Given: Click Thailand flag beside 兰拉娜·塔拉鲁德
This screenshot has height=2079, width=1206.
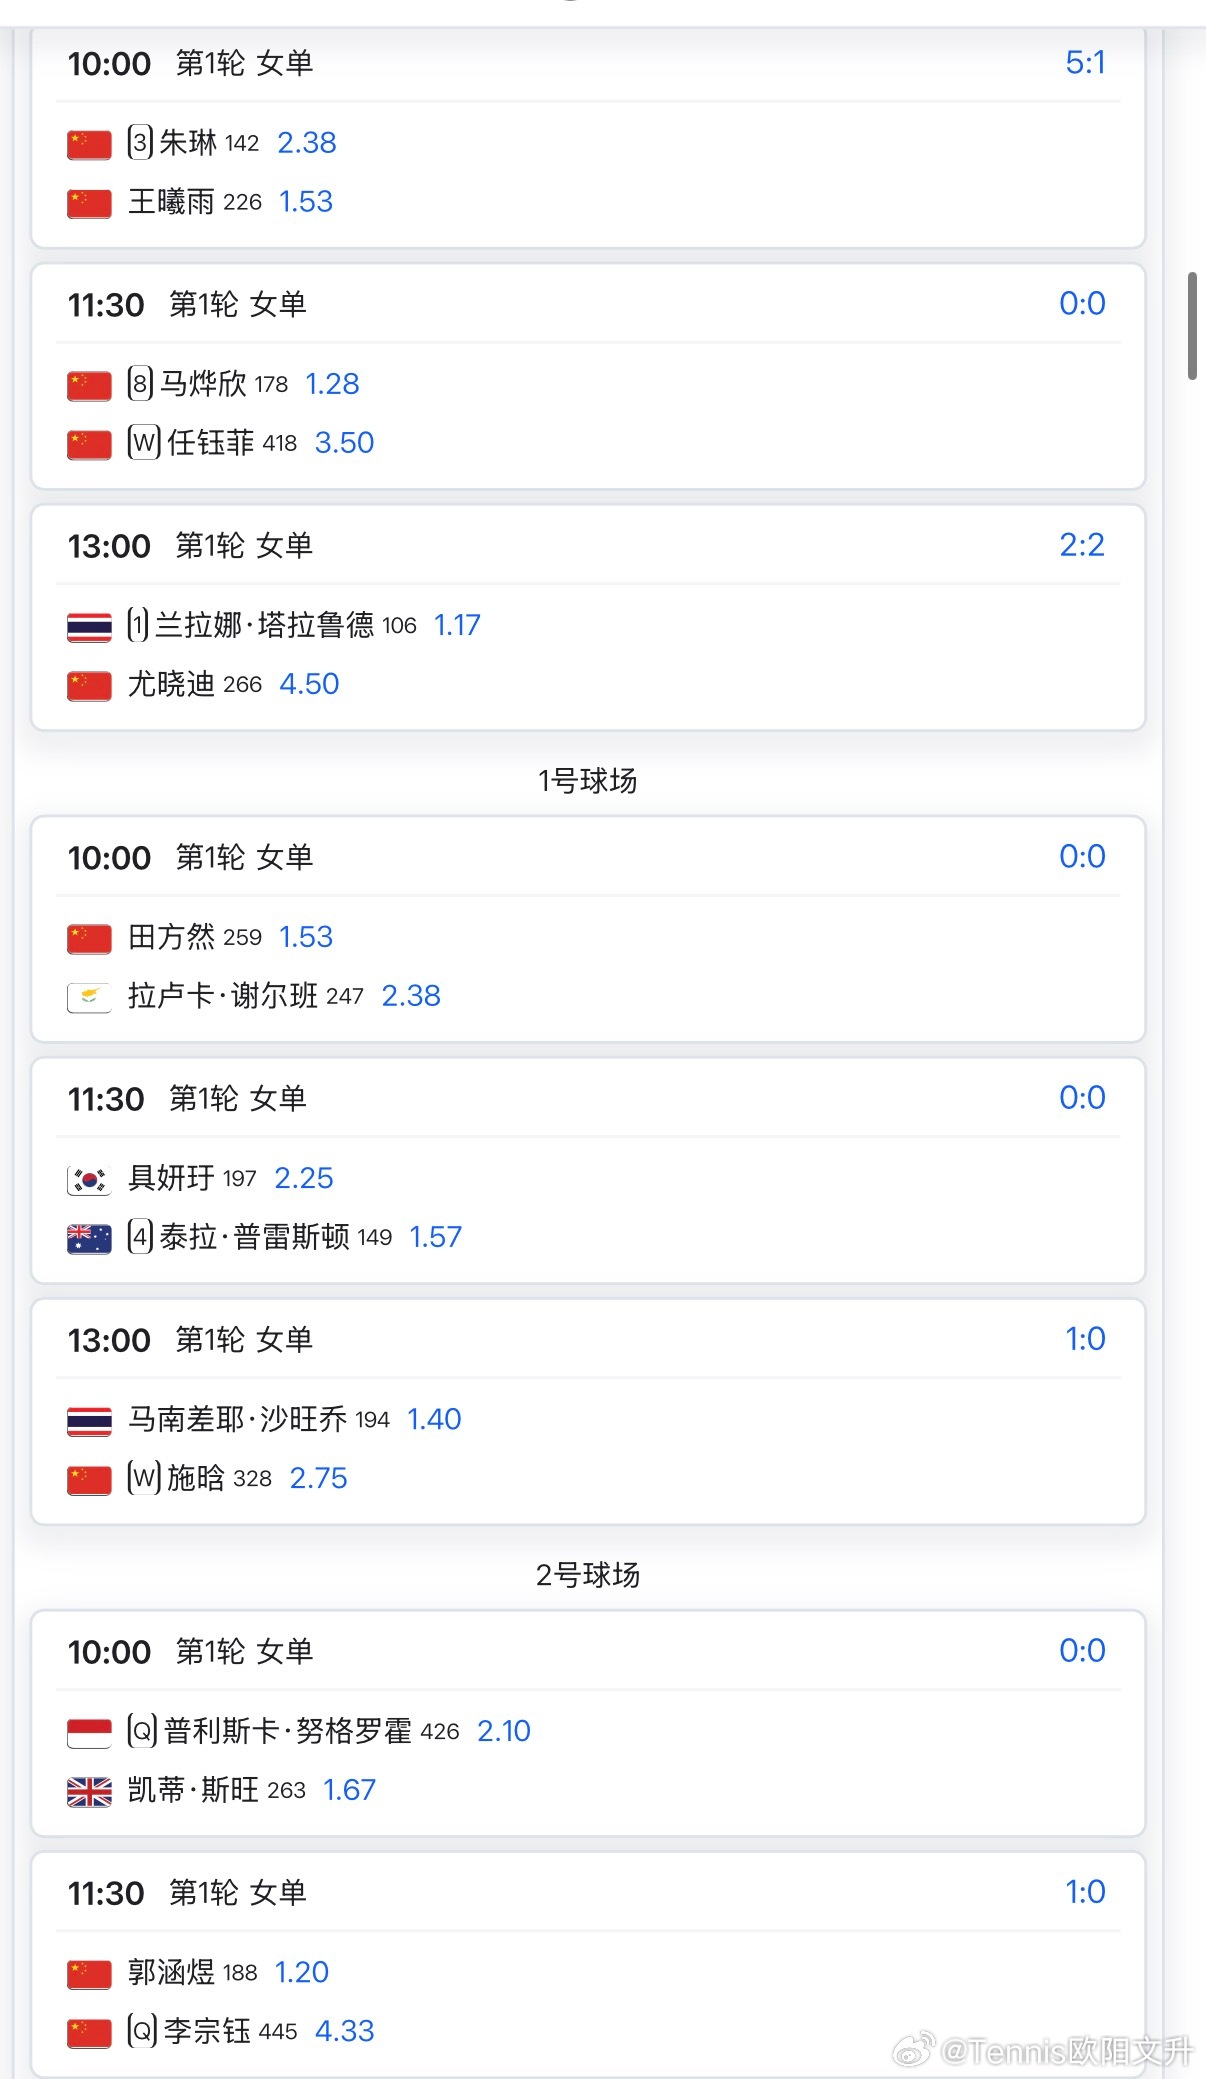Looking at the screenshot, I should coord(89,626).
